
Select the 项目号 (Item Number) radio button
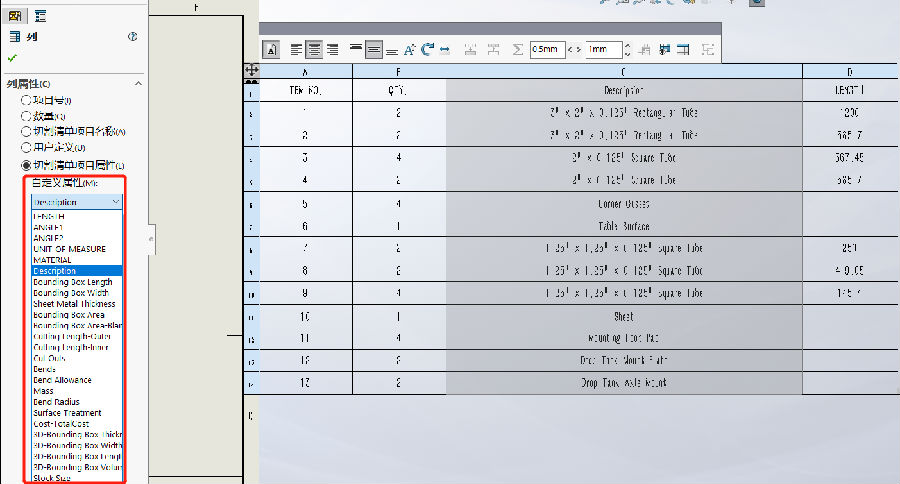pos(26,100)
